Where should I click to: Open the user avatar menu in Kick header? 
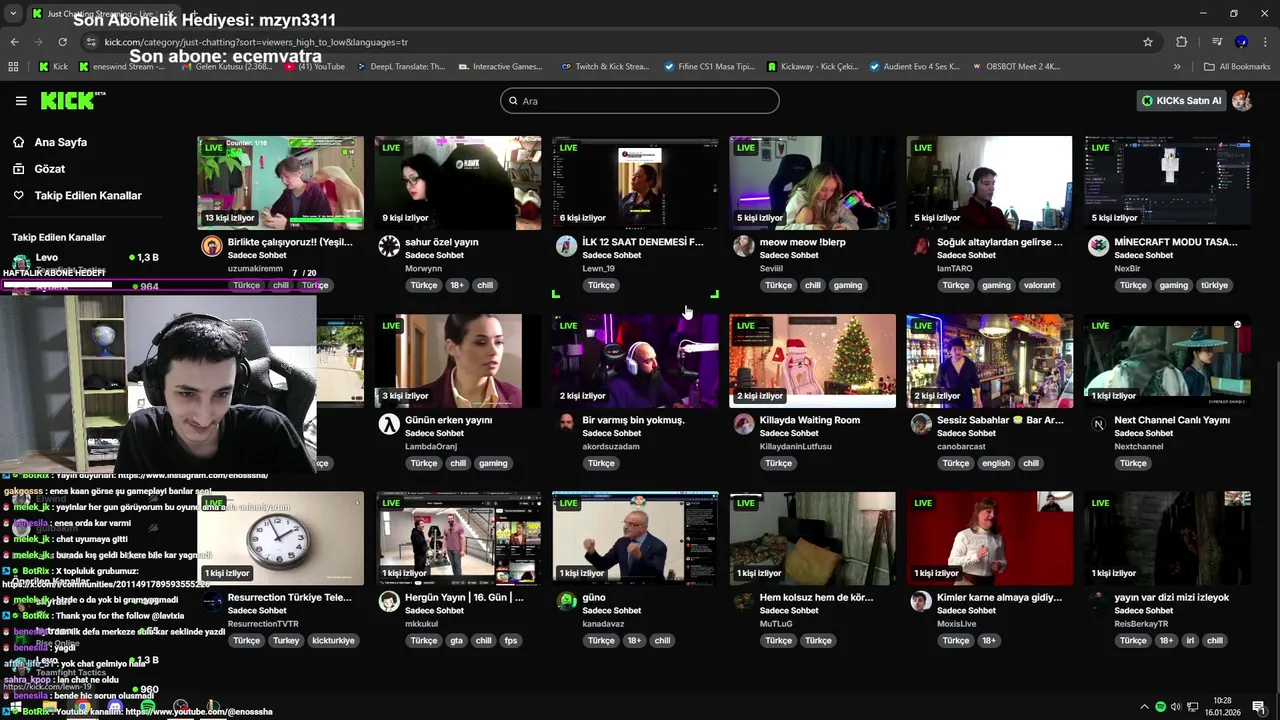click(x=1242, y=101)
